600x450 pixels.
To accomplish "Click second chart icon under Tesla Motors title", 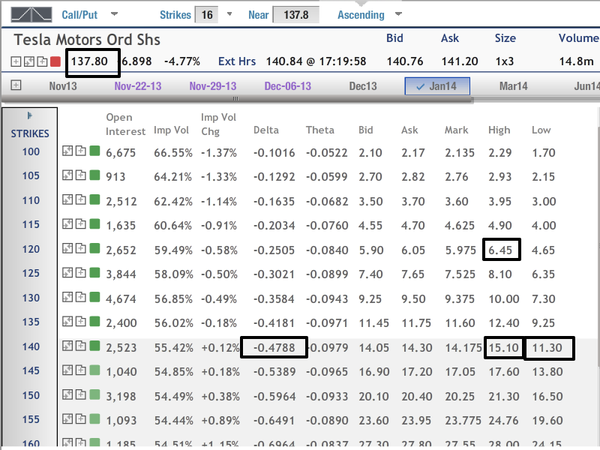I will point(29,62).
